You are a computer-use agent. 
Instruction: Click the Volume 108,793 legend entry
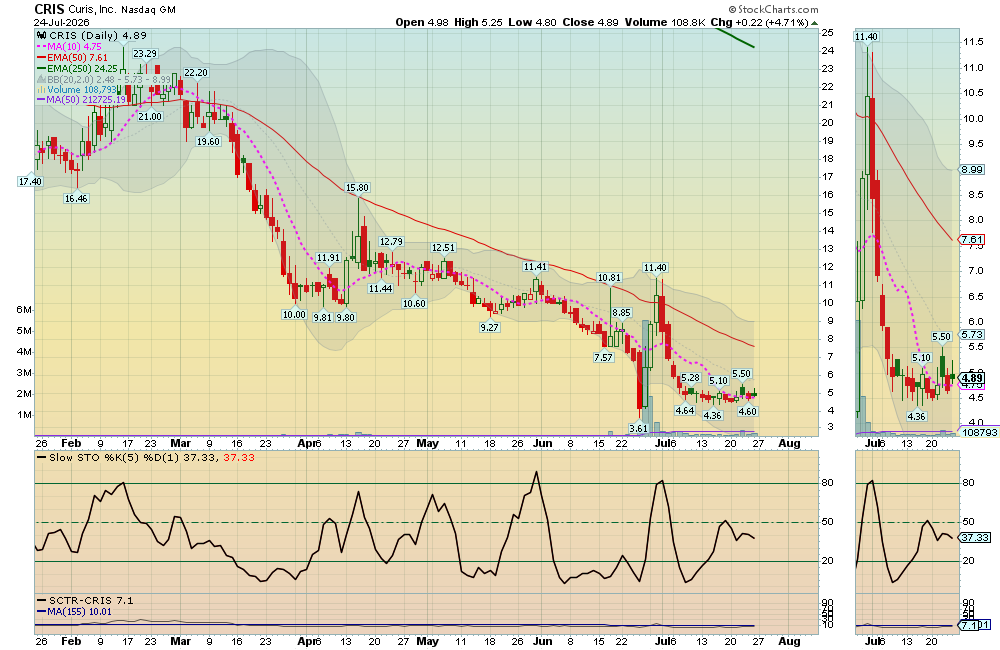[x=77, y=90]
